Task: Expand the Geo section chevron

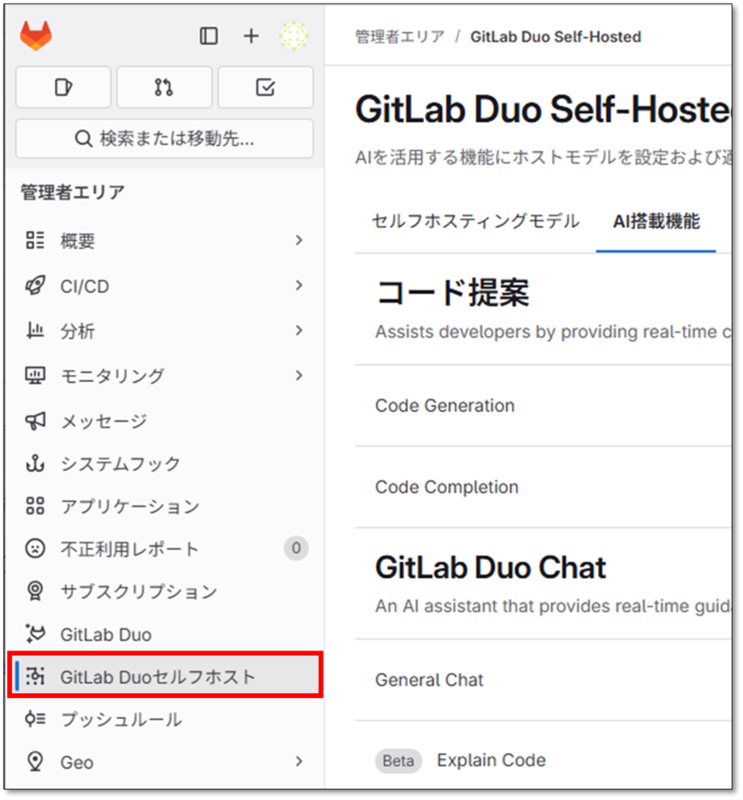Action: point(299,761)
